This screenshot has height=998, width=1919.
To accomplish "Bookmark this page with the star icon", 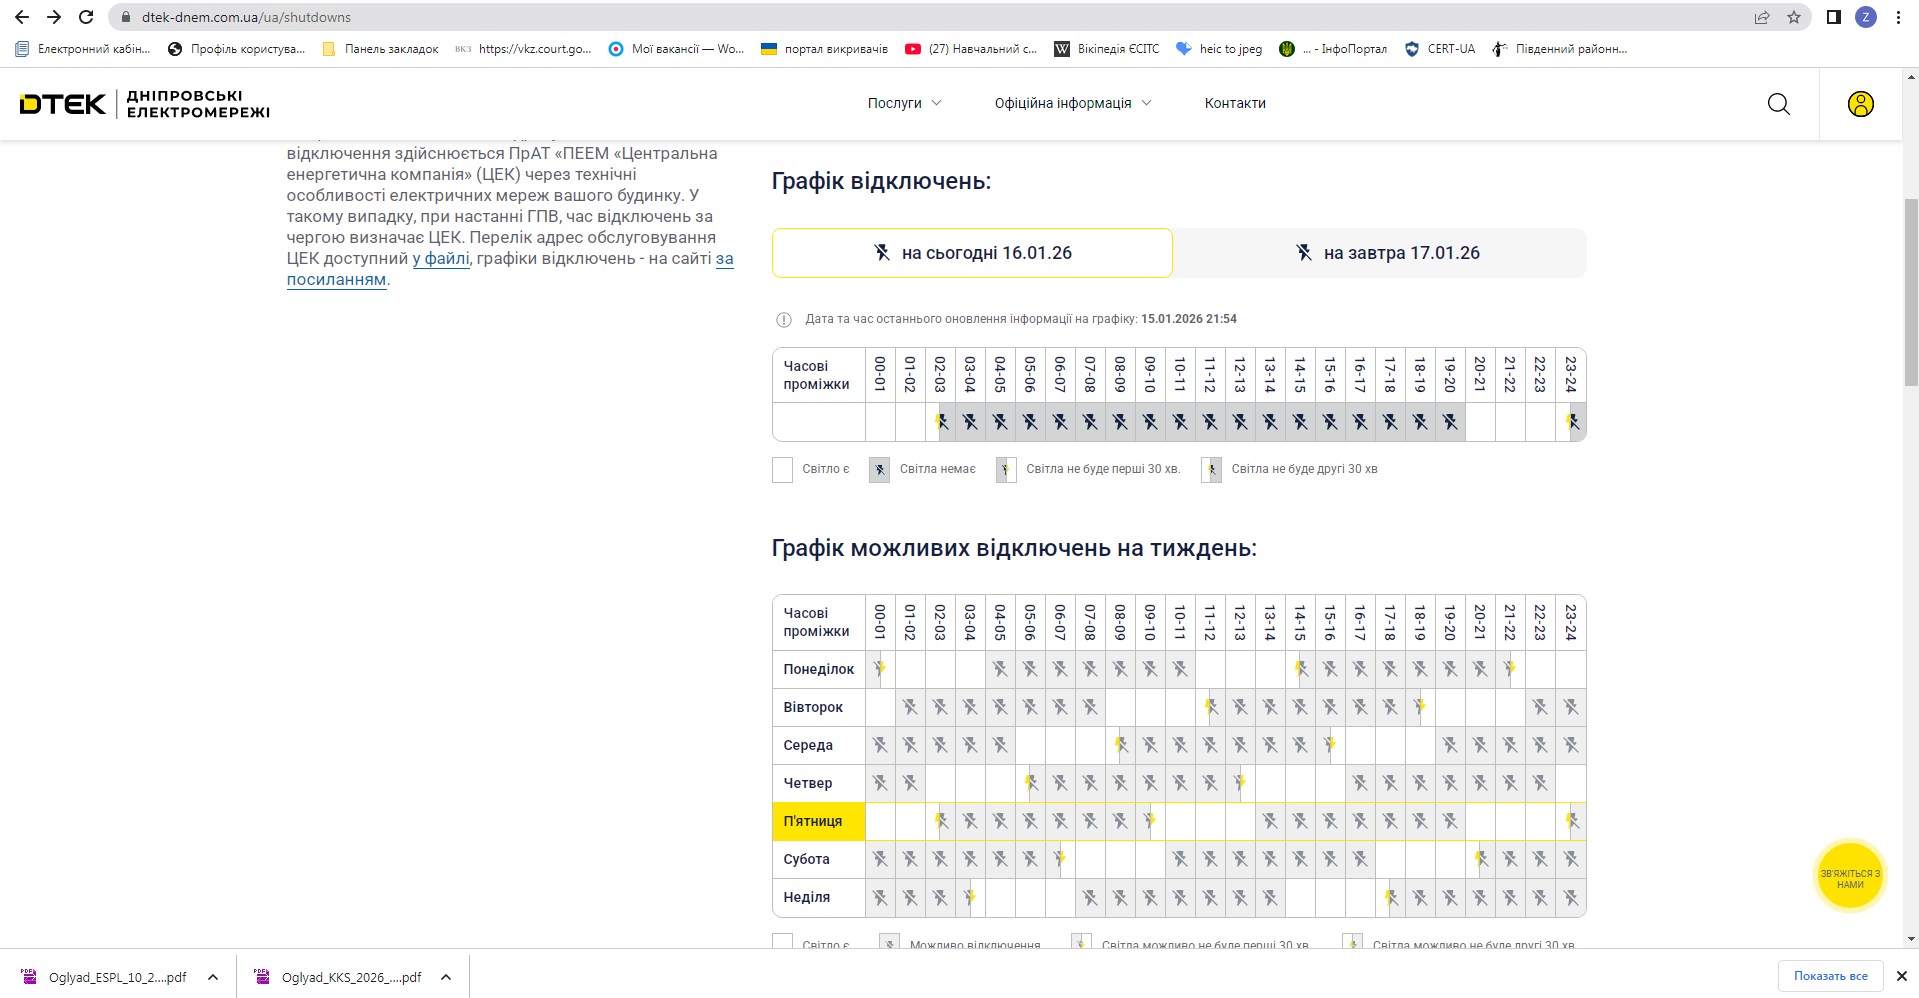I will coord(1794,17).
